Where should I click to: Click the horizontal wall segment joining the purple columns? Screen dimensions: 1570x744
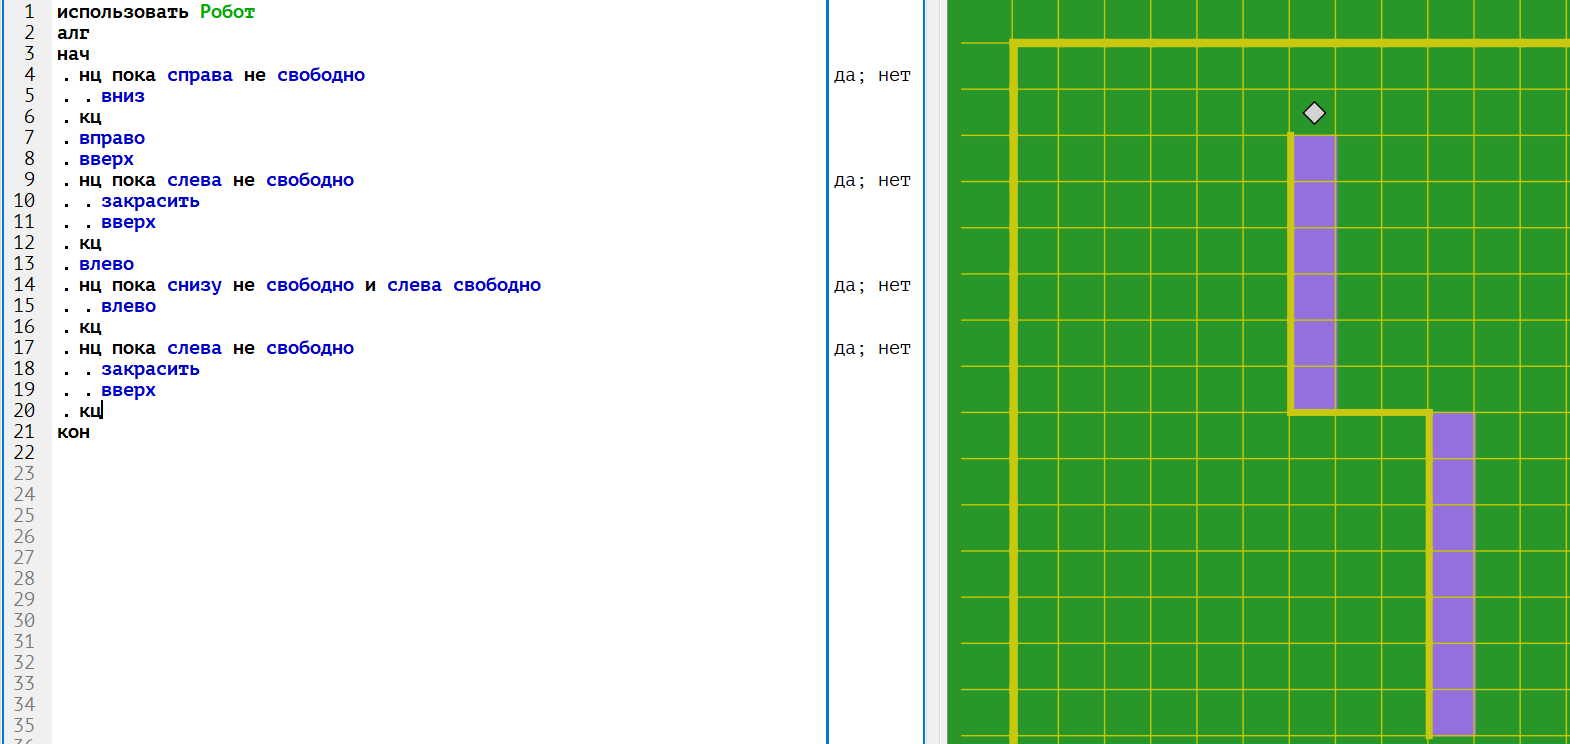[x=1360, y=412]
